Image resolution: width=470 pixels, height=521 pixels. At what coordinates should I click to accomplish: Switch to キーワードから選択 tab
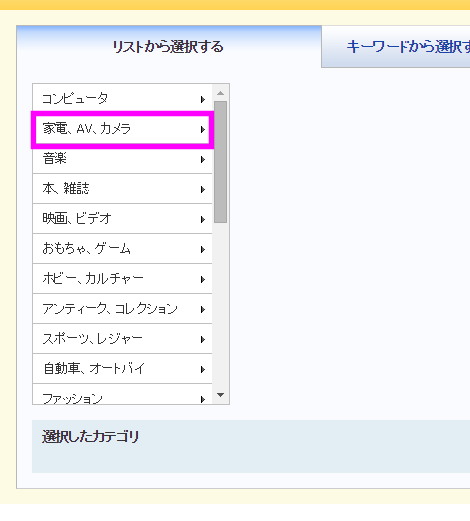coord(396,46)
